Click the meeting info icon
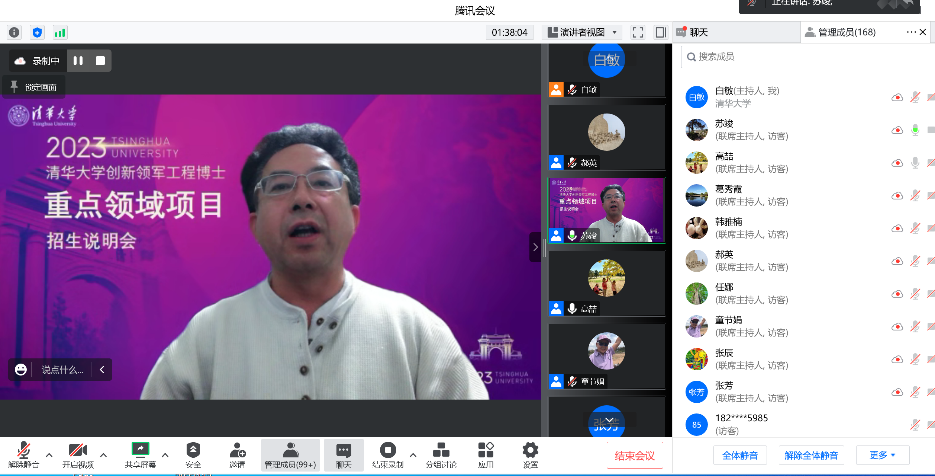 [x=14, y=33]
